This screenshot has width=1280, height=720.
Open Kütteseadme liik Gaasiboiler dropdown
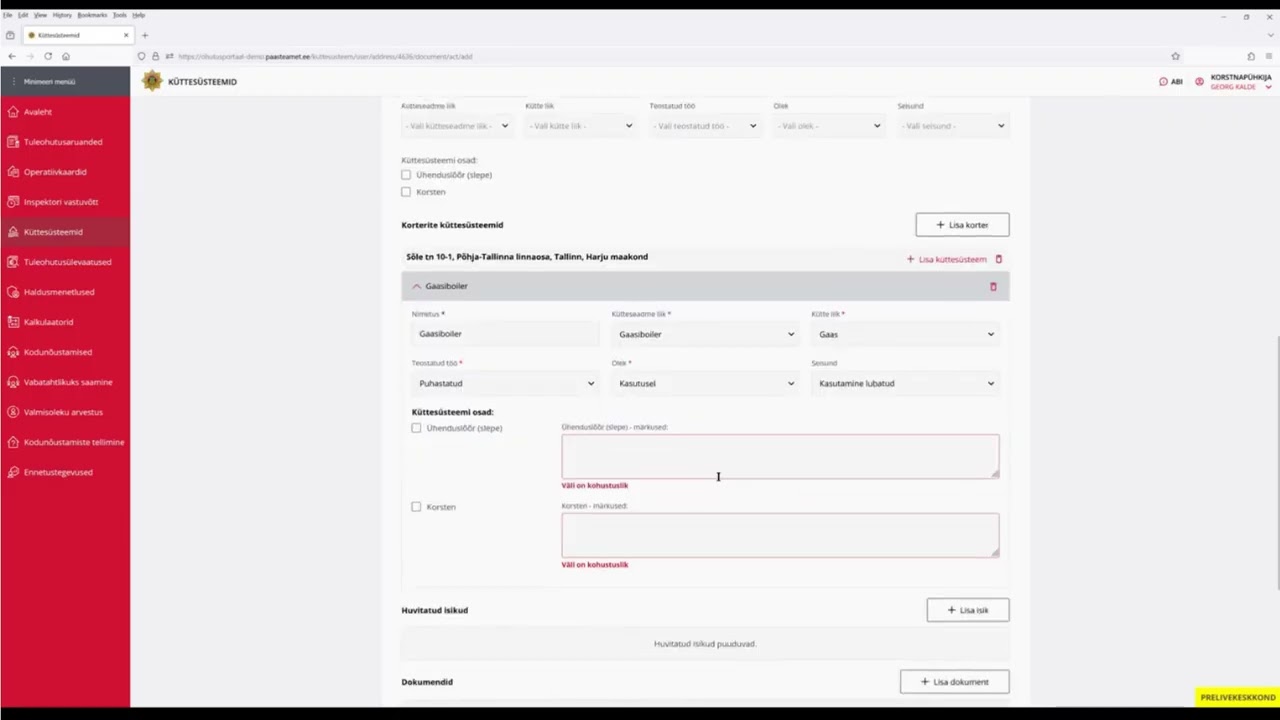point(706,334)
